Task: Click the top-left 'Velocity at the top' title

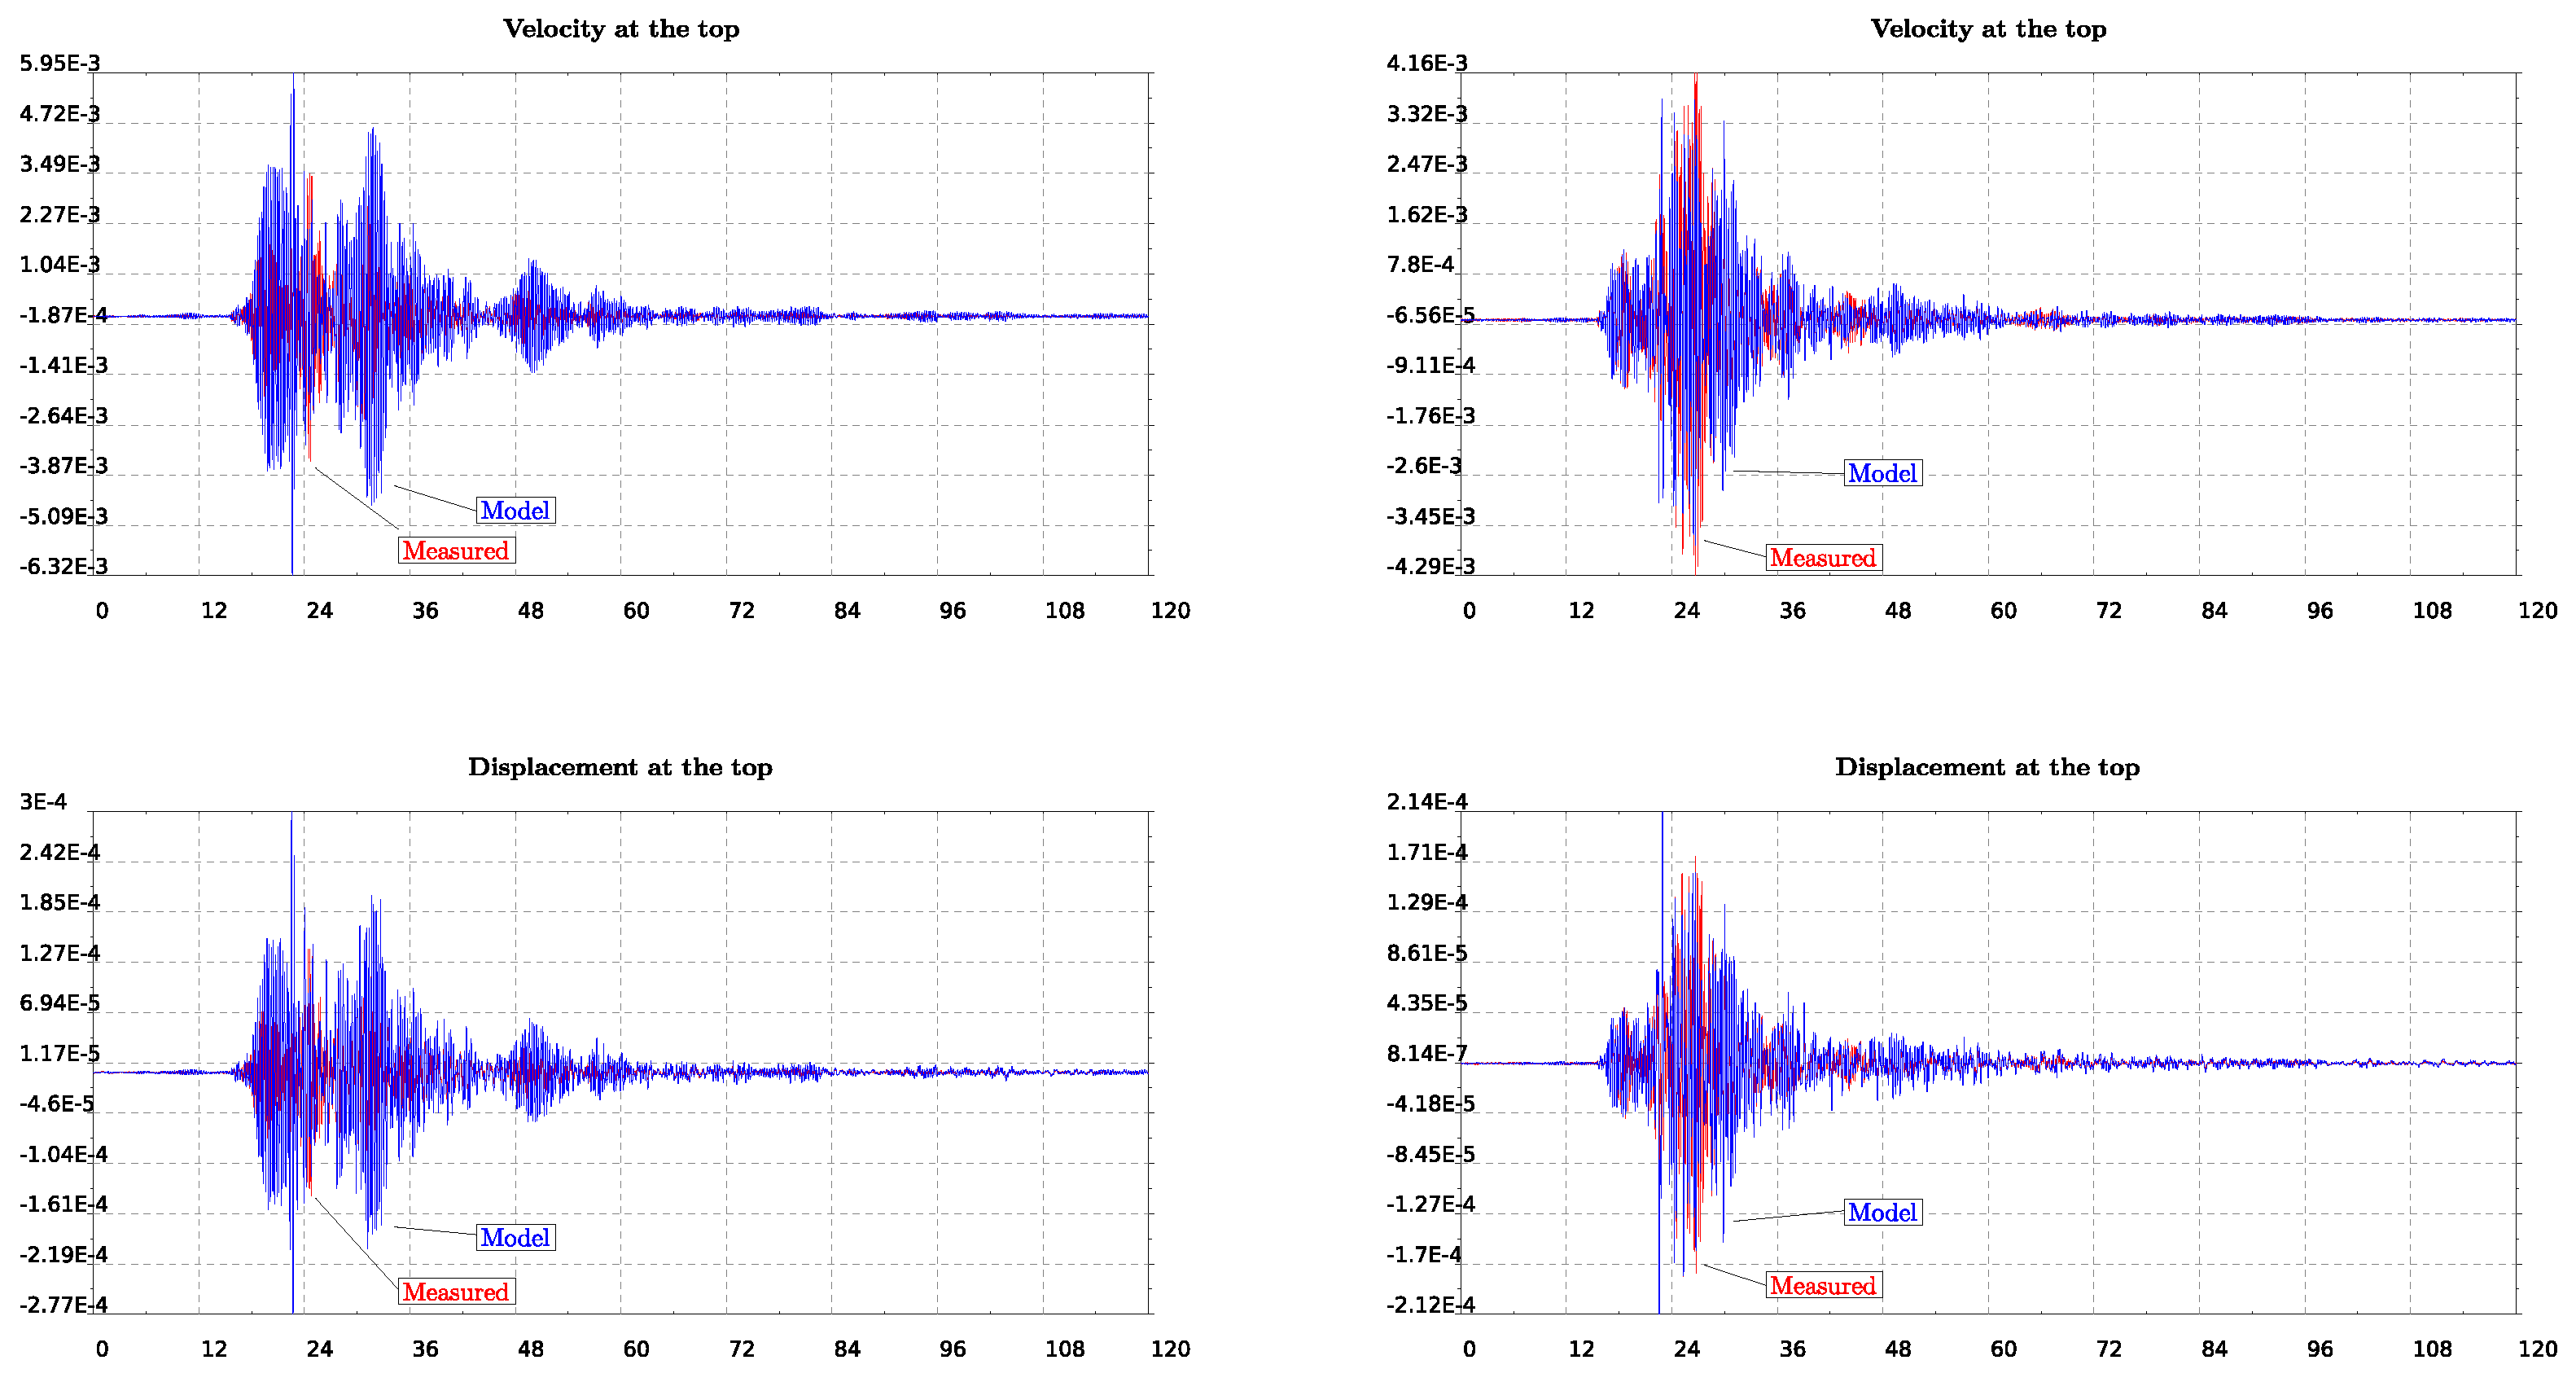Action: (x=621, y=29)
